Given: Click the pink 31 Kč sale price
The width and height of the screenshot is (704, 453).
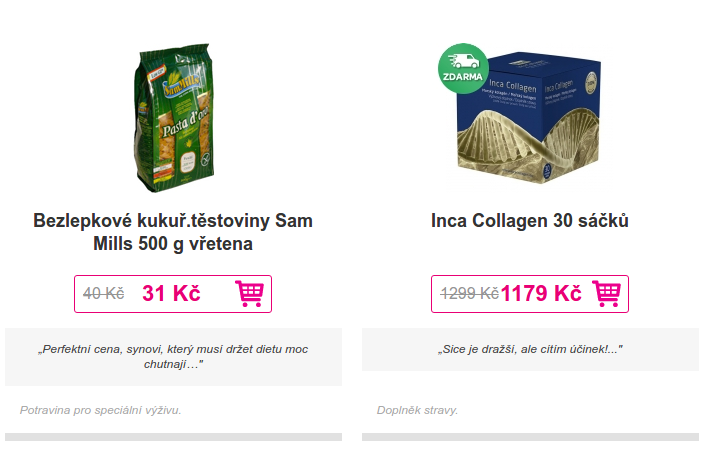Looking at the screenshot, I should point(171,294).
